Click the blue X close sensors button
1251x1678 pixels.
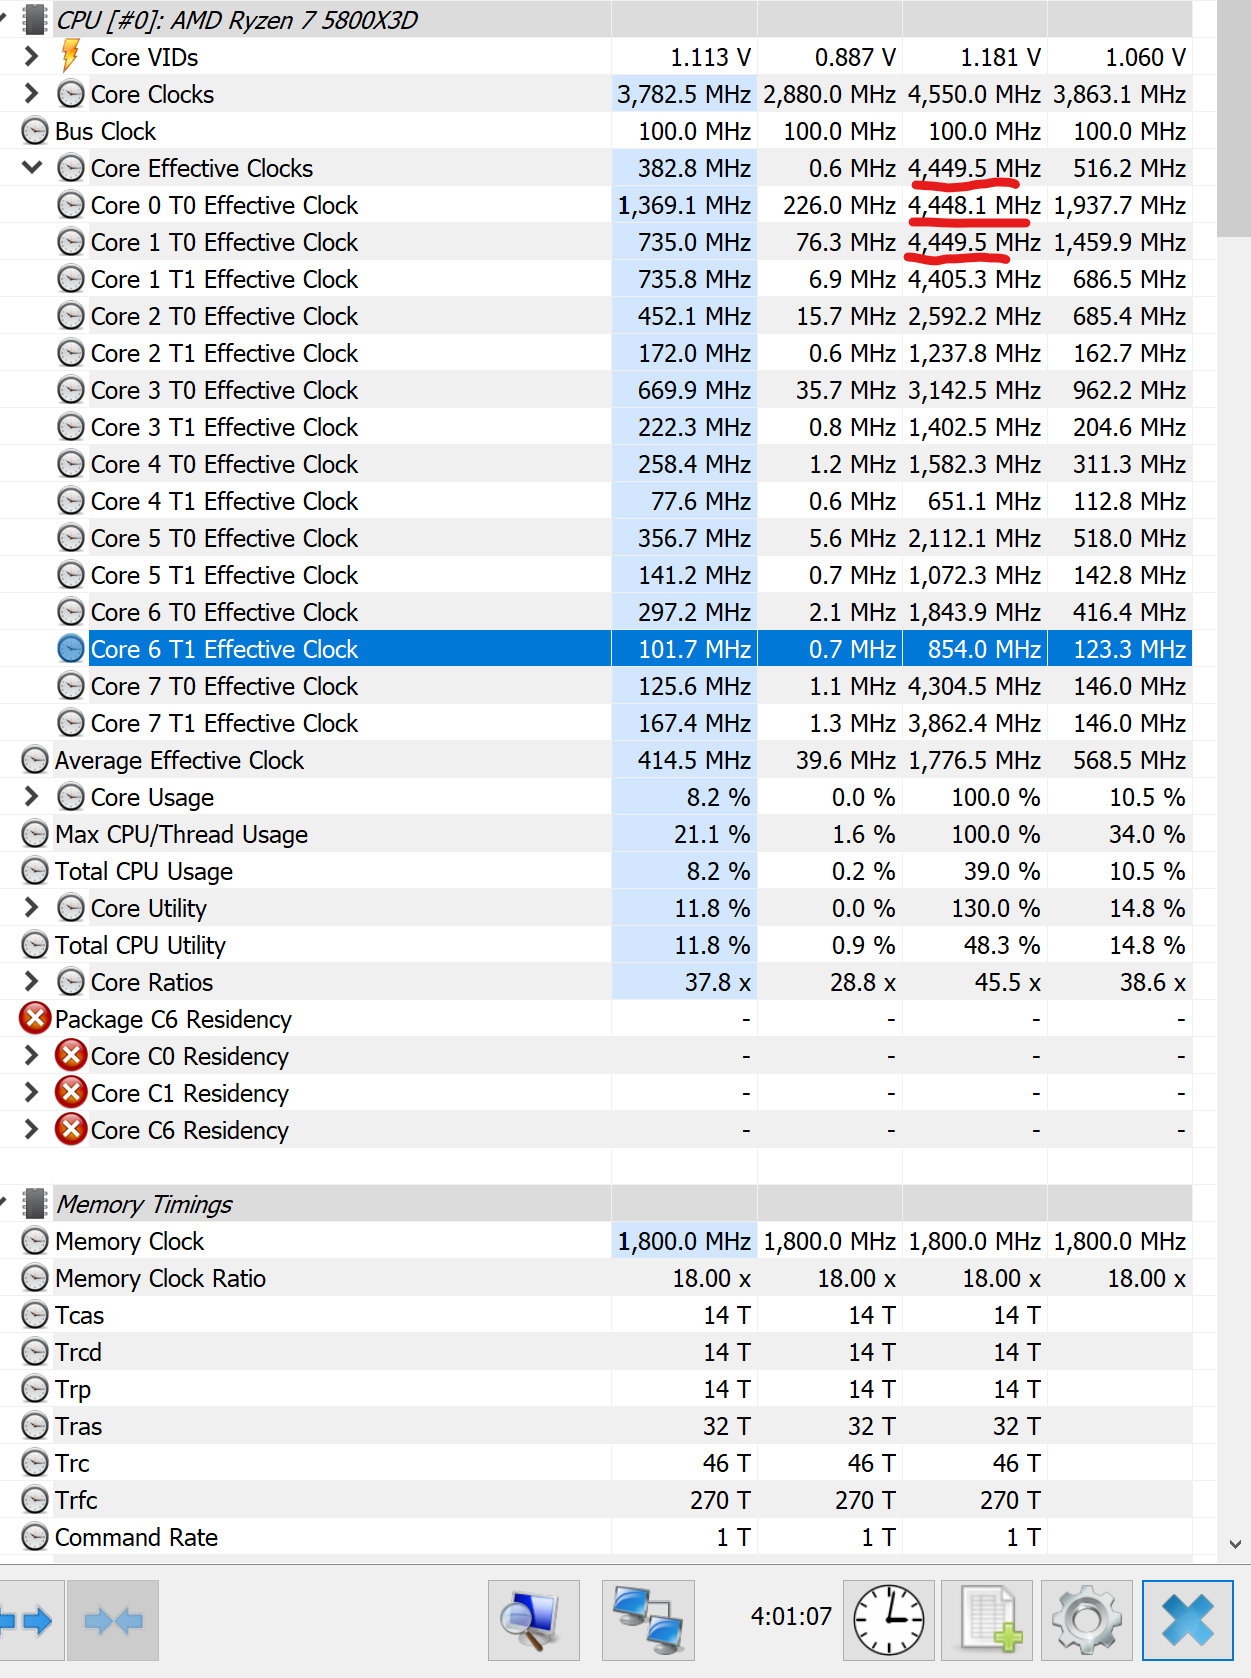pyautogui.click(x=1187, y=1620)
